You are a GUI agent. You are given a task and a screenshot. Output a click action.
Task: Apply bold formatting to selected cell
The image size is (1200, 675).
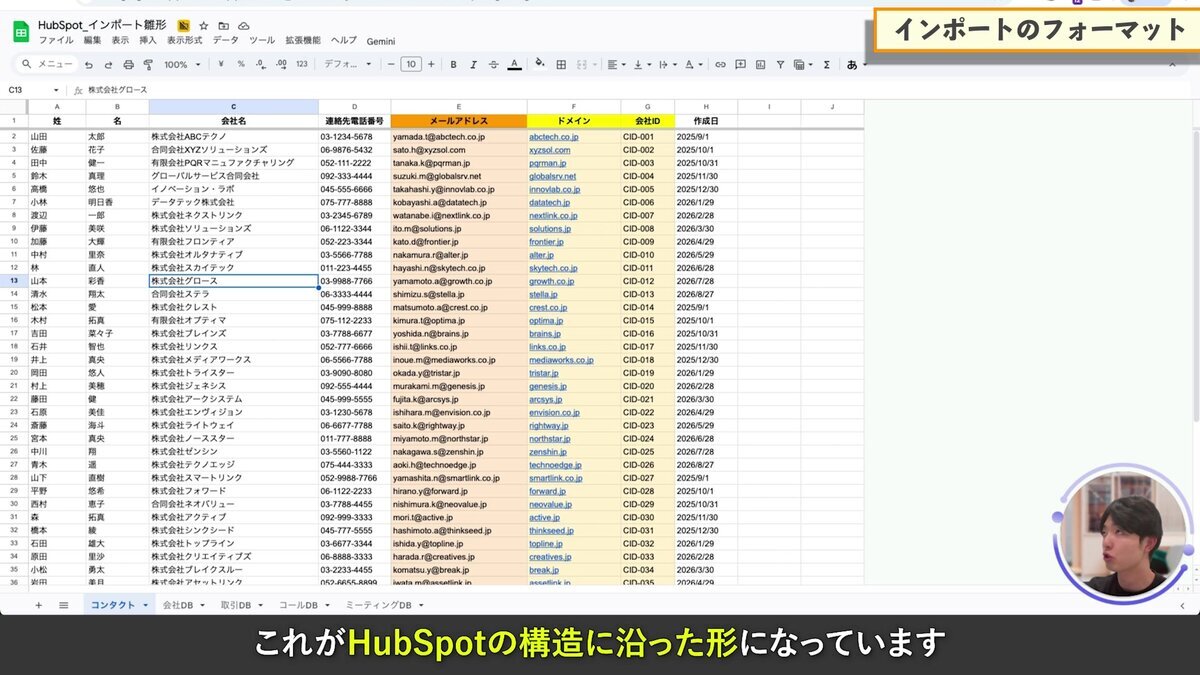(x=453, y=64)
